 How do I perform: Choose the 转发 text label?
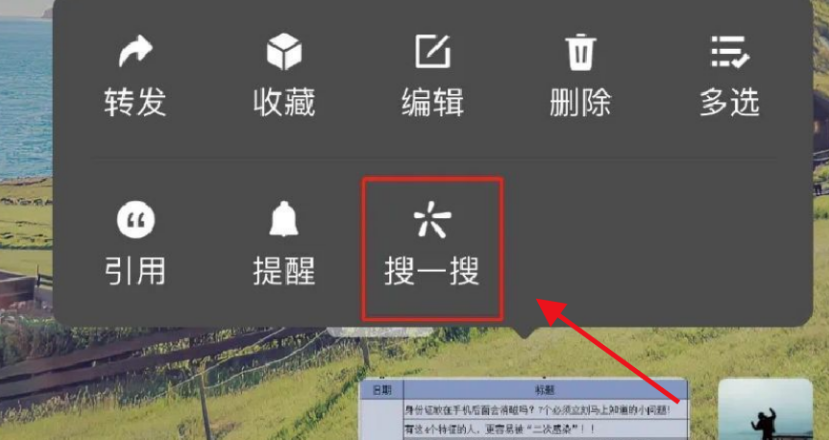(x=135, y=102)
